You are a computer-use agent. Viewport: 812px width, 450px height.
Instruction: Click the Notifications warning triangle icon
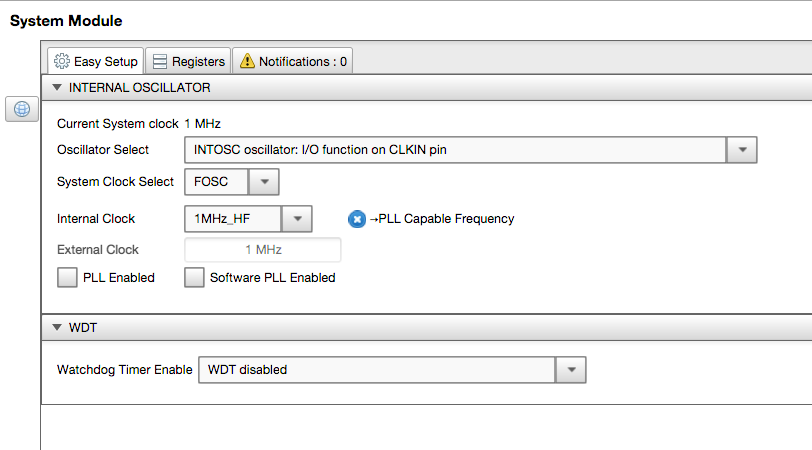click(247, 61)
